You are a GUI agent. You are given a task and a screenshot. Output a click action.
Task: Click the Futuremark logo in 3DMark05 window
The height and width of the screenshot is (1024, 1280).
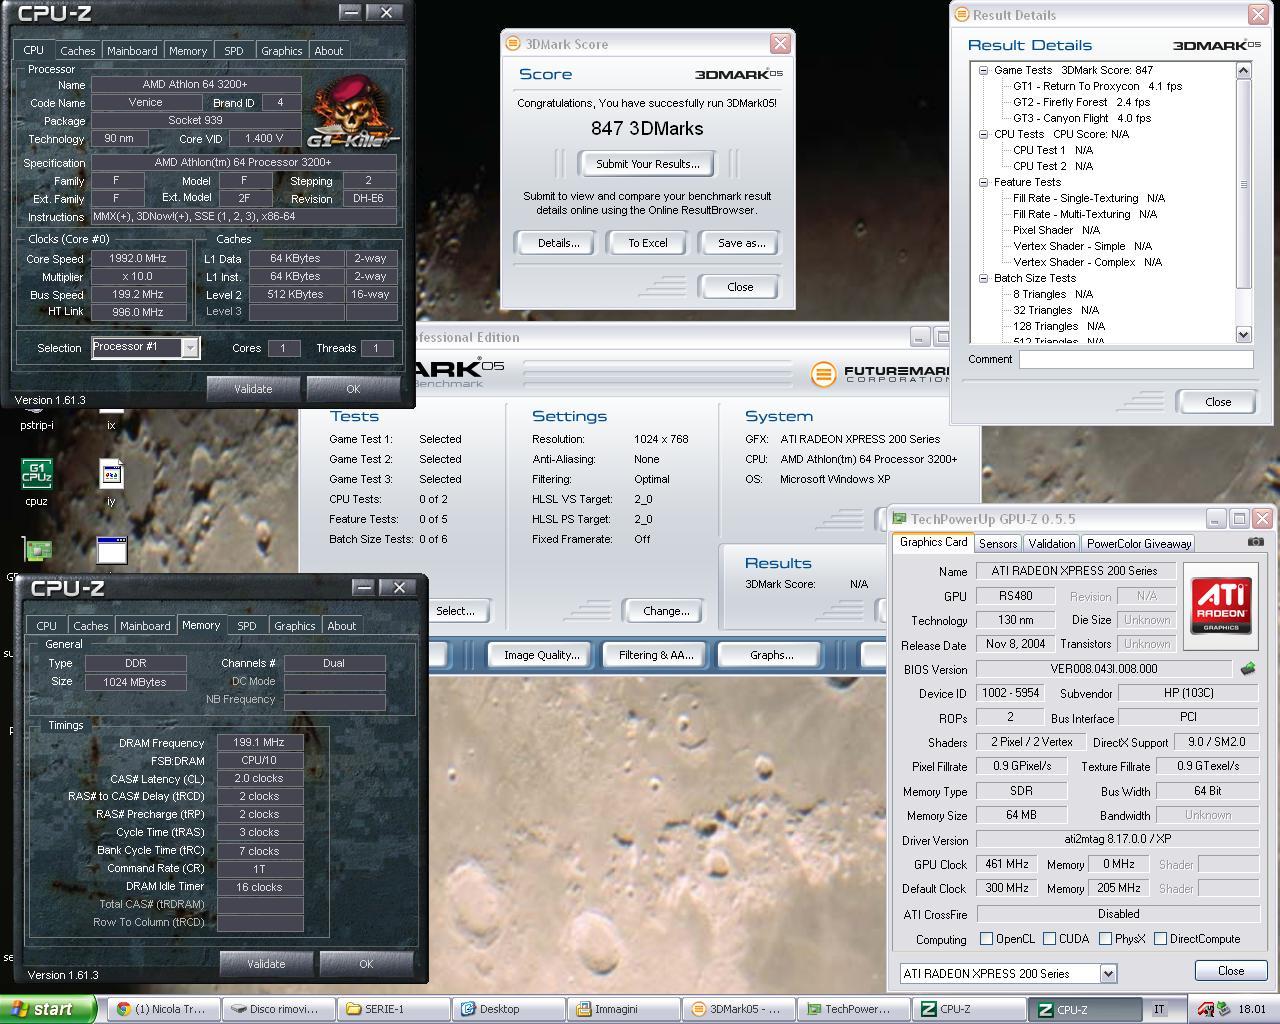pyautogui.click(x=880, y=374)
